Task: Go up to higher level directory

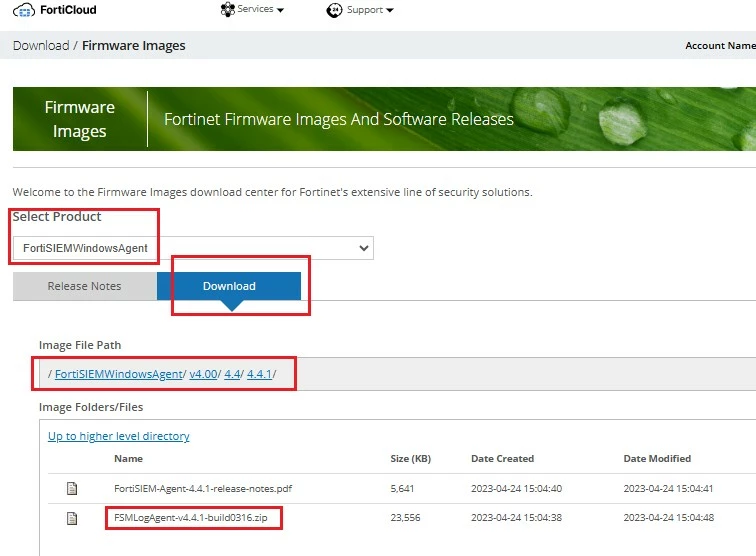Action: [x=119, y=436]
